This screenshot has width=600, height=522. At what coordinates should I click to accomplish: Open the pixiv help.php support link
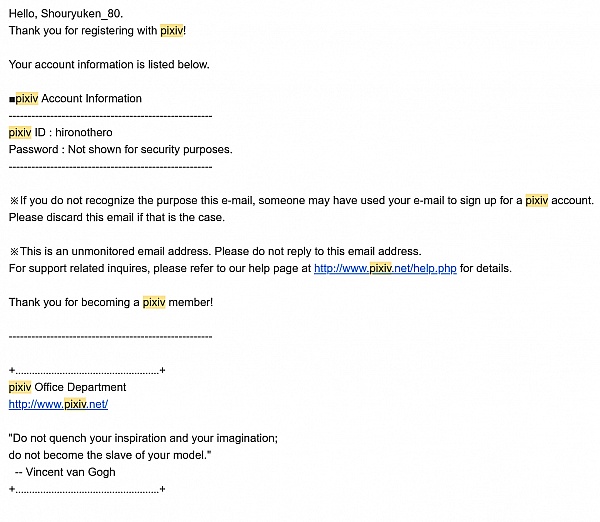(x=385, y=268)
